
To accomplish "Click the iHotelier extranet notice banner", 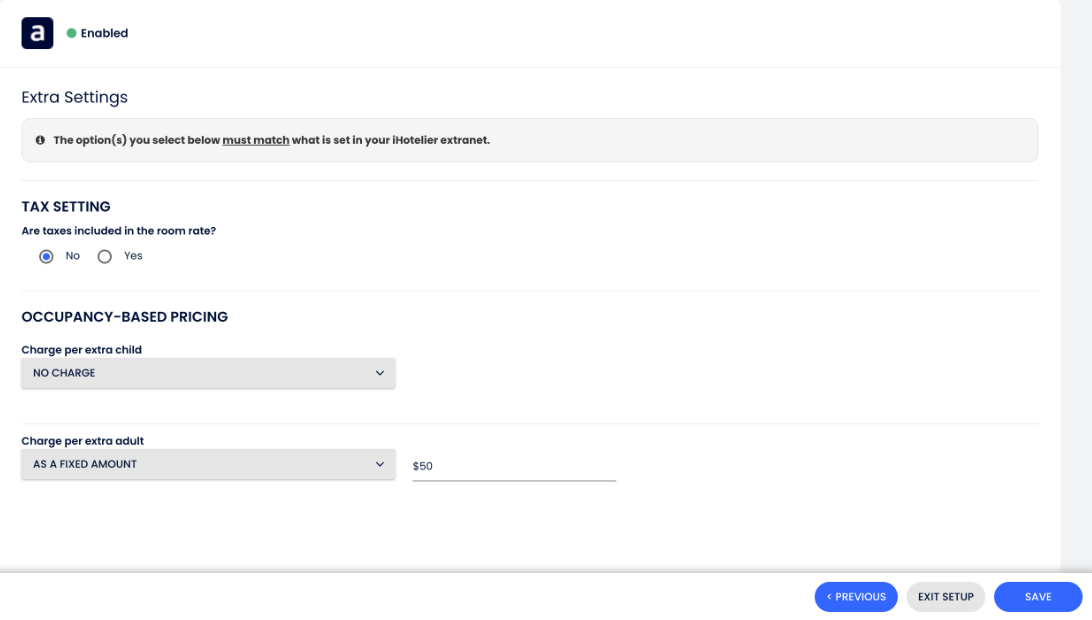I will coord(529,140).
